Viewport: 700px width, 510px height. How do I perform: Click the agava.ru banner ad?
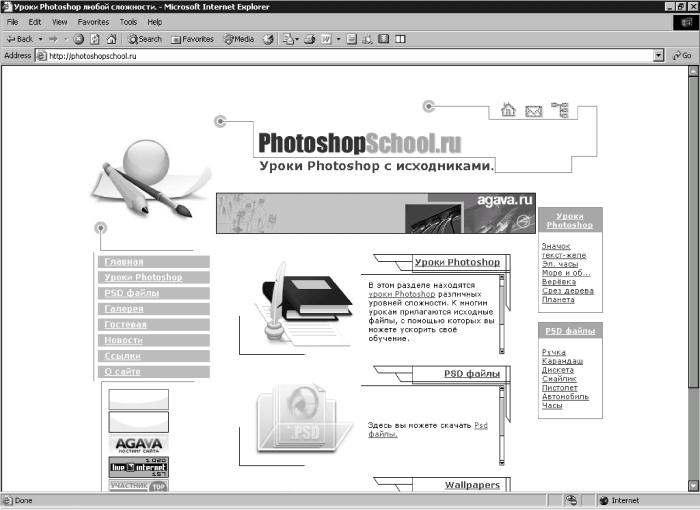point(376,213)
